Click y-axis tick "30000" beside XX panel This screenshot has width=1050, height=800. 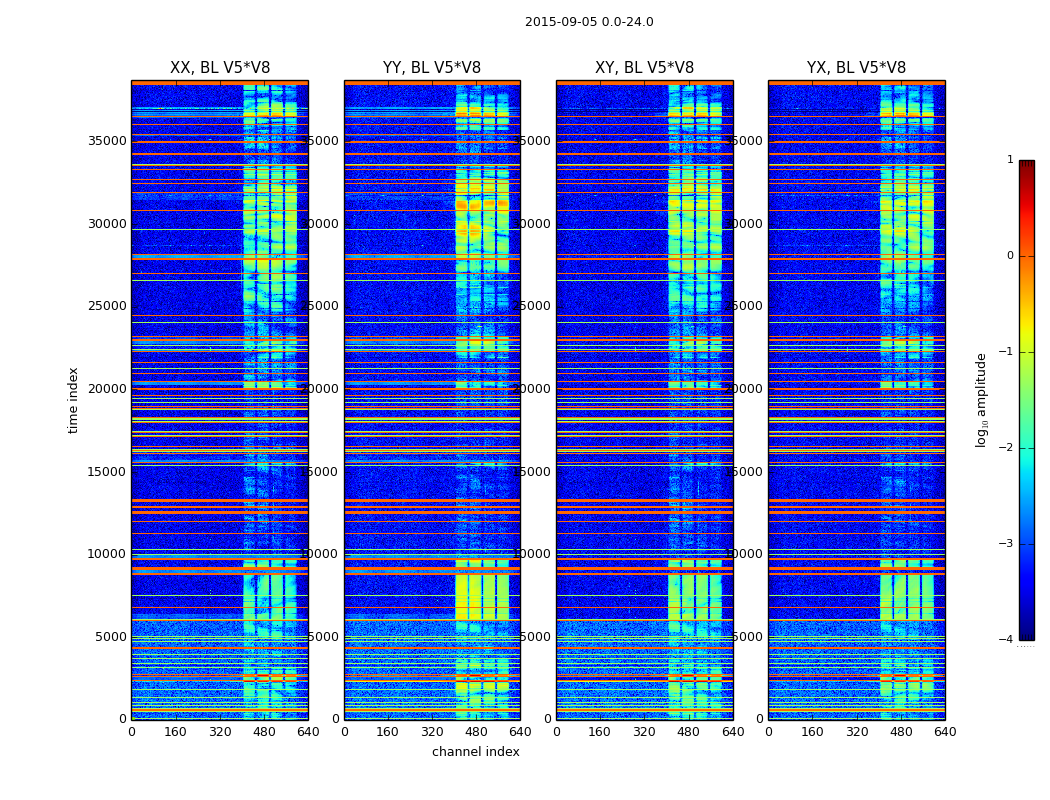click(x=107, y=224)
